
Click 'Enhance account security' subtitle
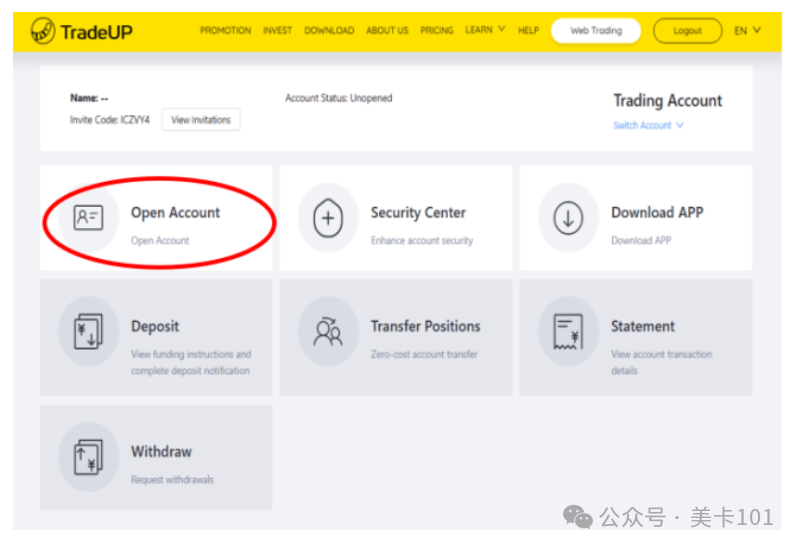[x=422, y=241]
